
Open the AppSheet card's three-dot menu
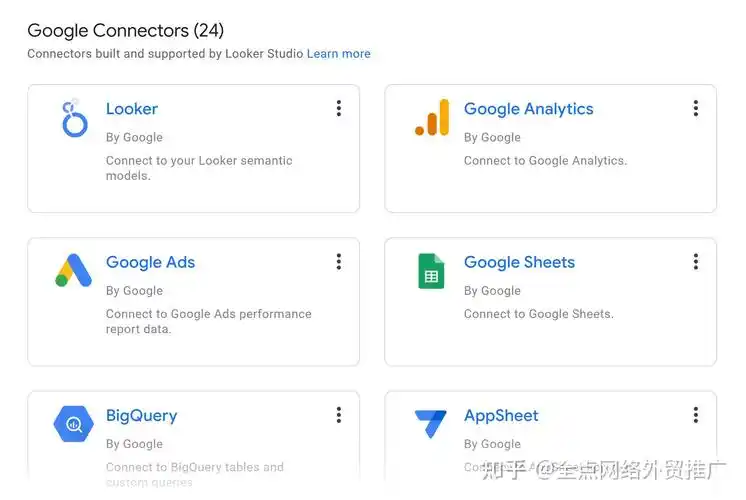click(x=696, y=415)
